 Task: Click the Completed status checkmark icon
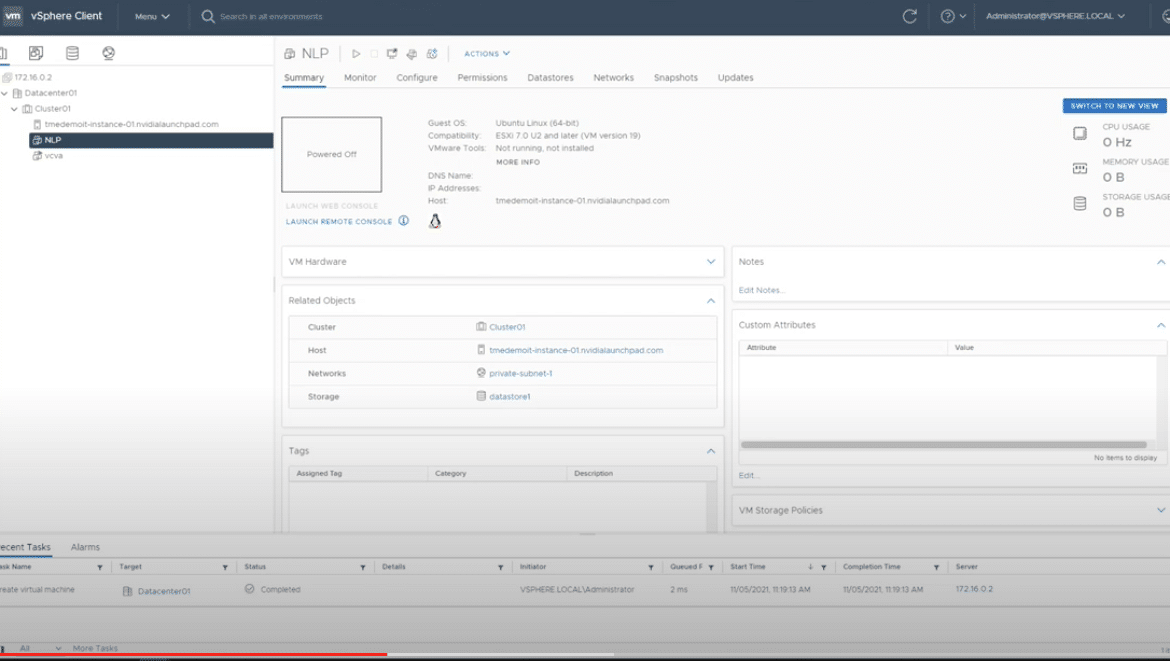249,589
